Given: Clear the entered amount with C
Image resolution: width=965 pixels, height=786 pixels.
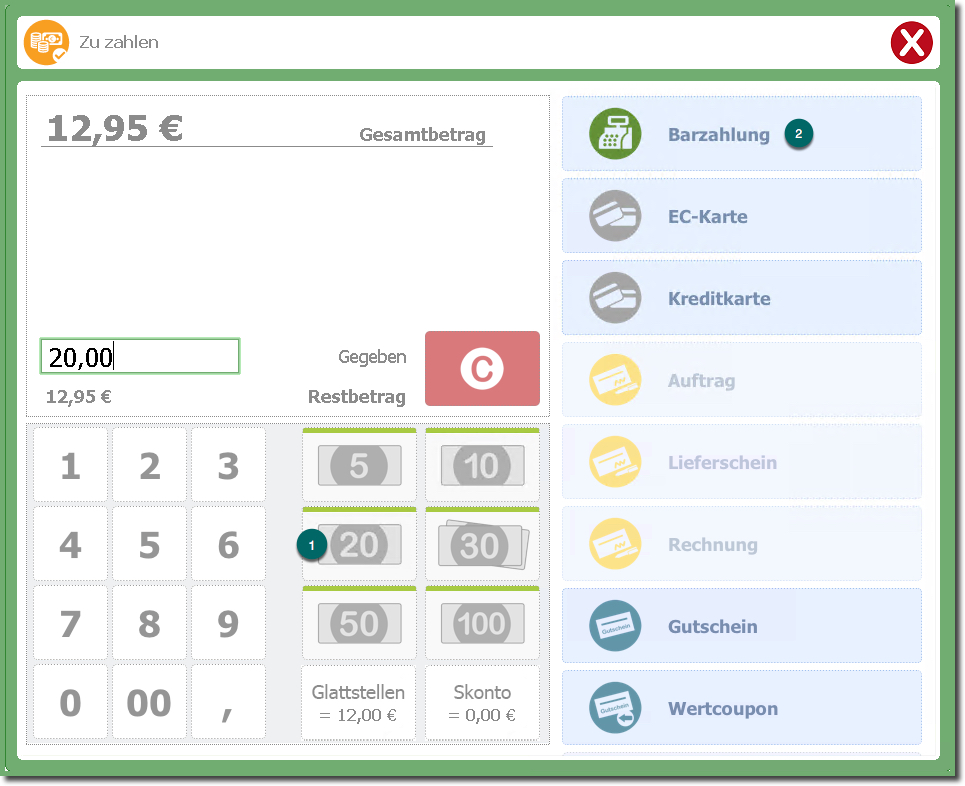Looking at the screenshot, I should (482, 369).
